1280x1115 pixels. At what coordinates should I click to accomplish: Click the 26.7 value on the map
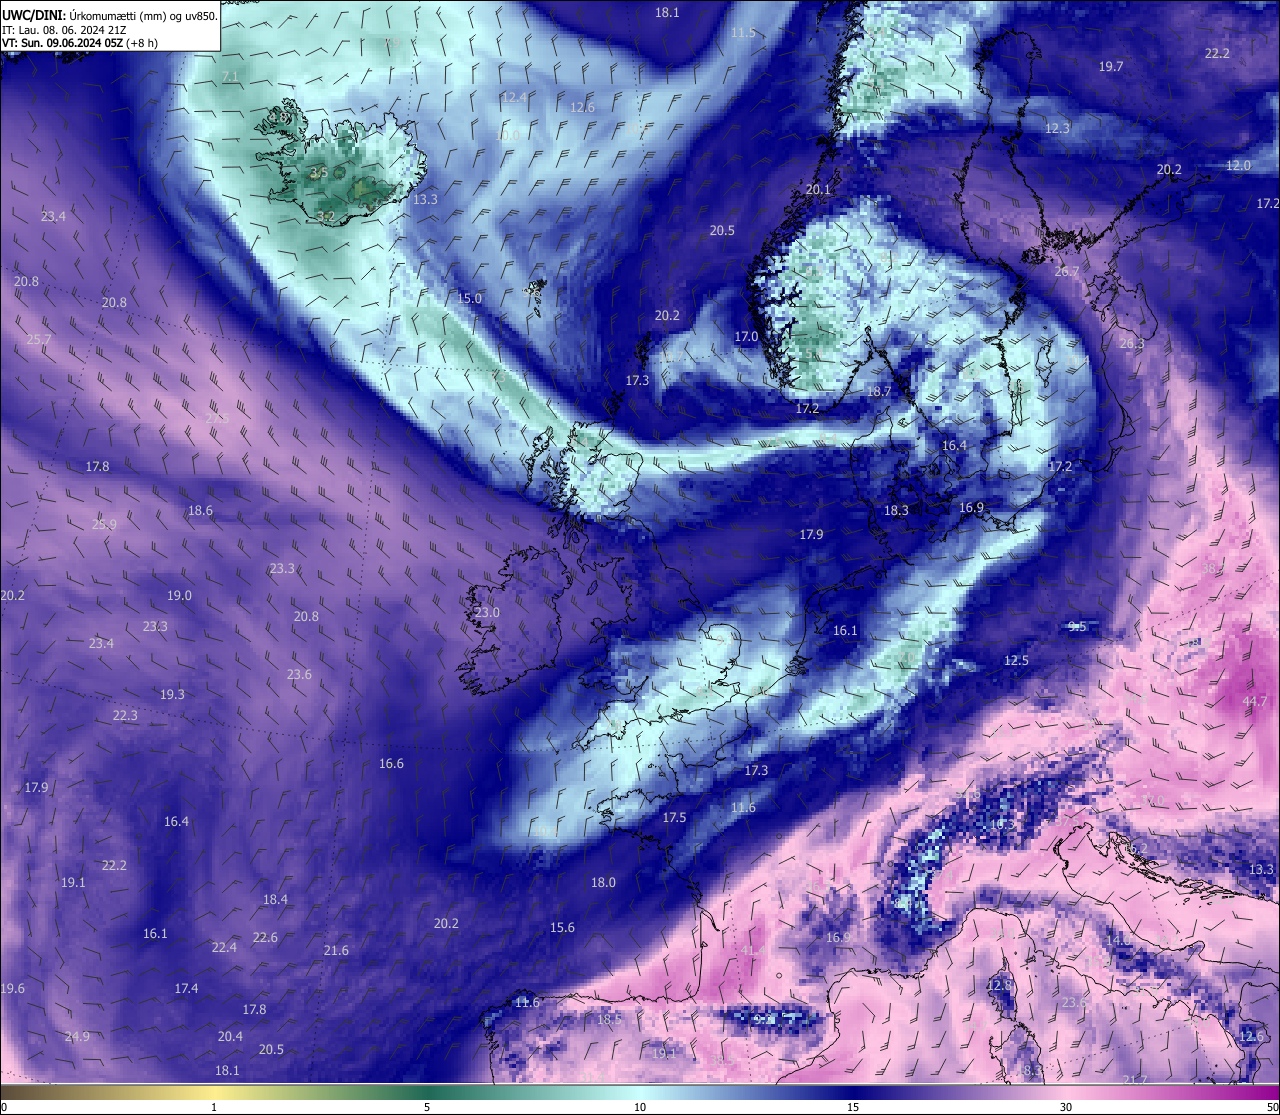pos(1066,271)
